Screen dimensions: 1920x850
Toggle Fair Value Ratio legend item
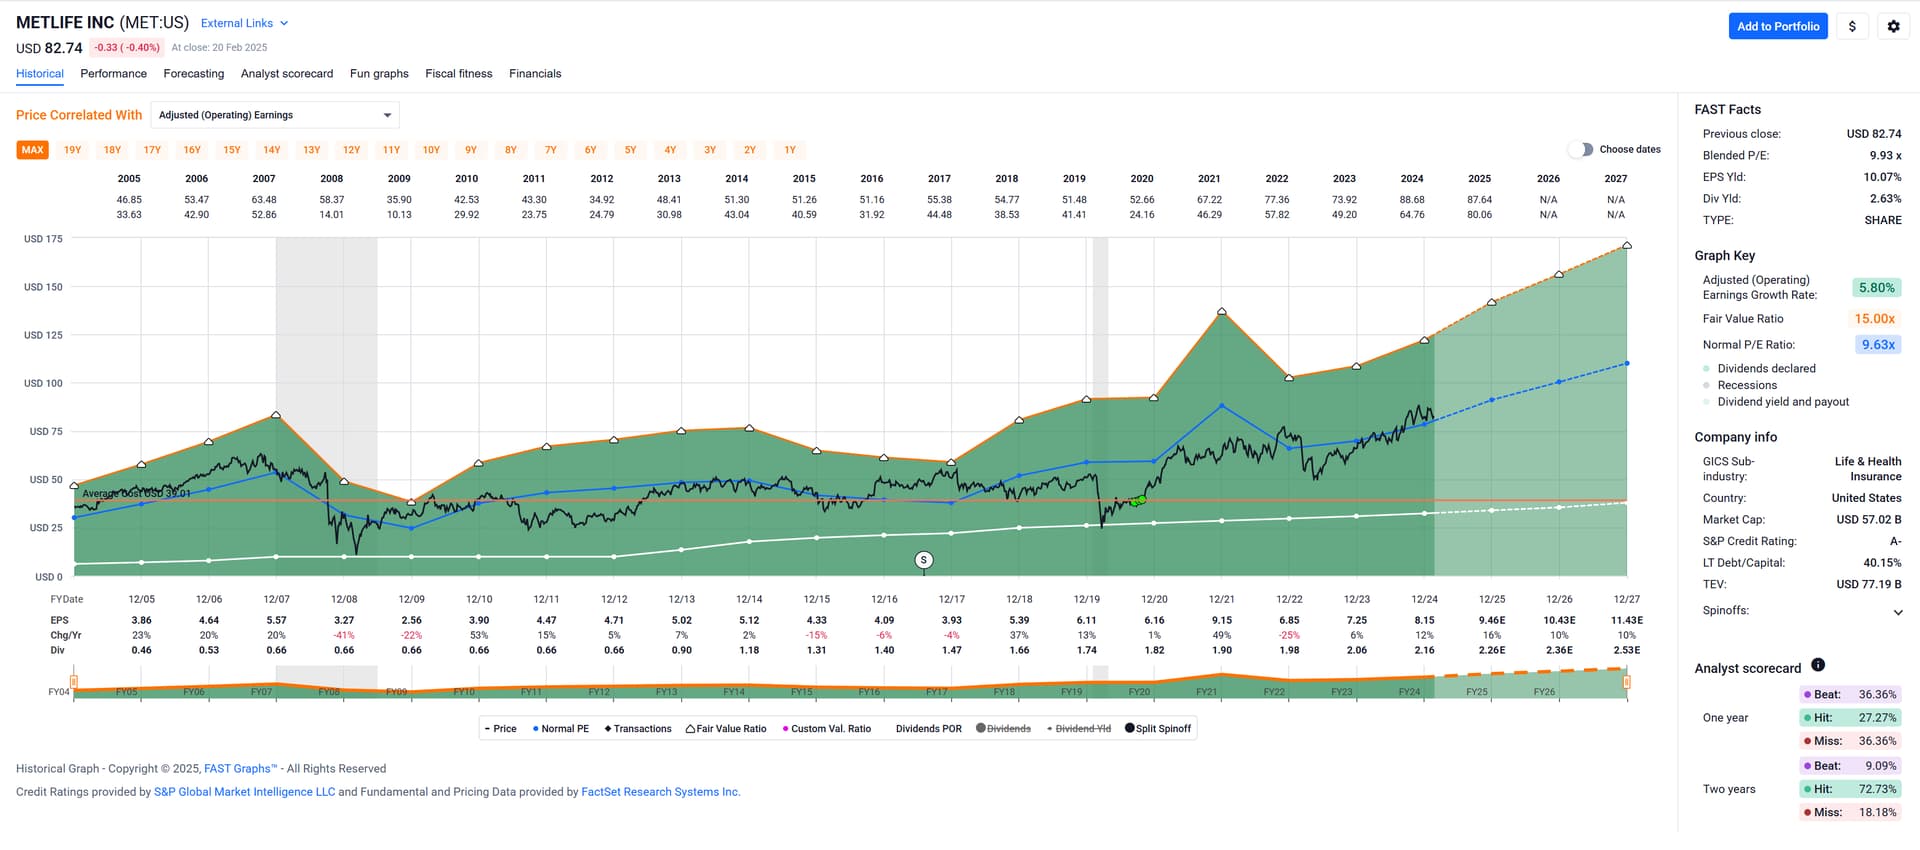coord(726,729)
